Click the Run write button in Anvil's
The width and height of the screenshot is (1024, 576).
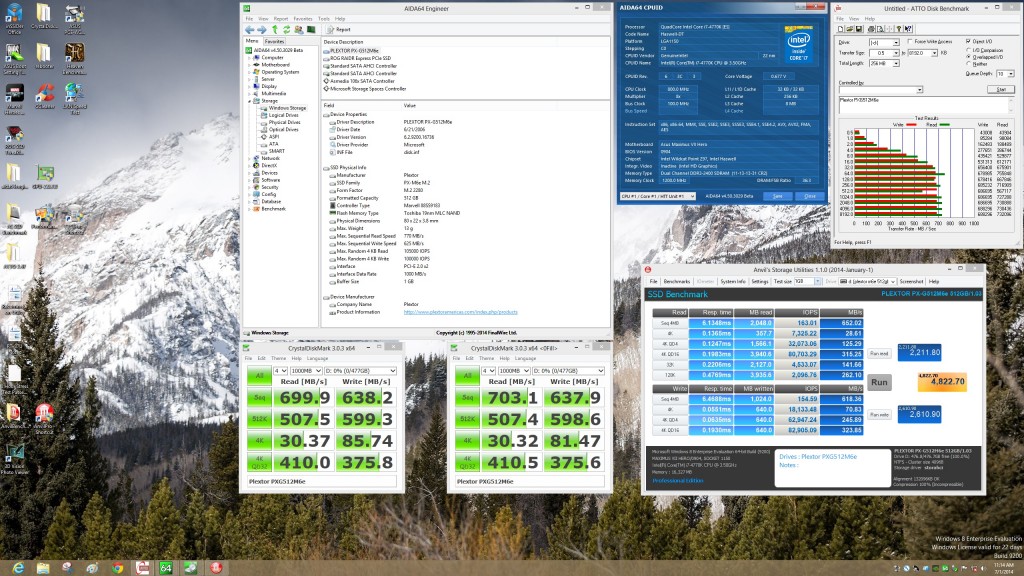pyautogui.click(x=879, y=414)
